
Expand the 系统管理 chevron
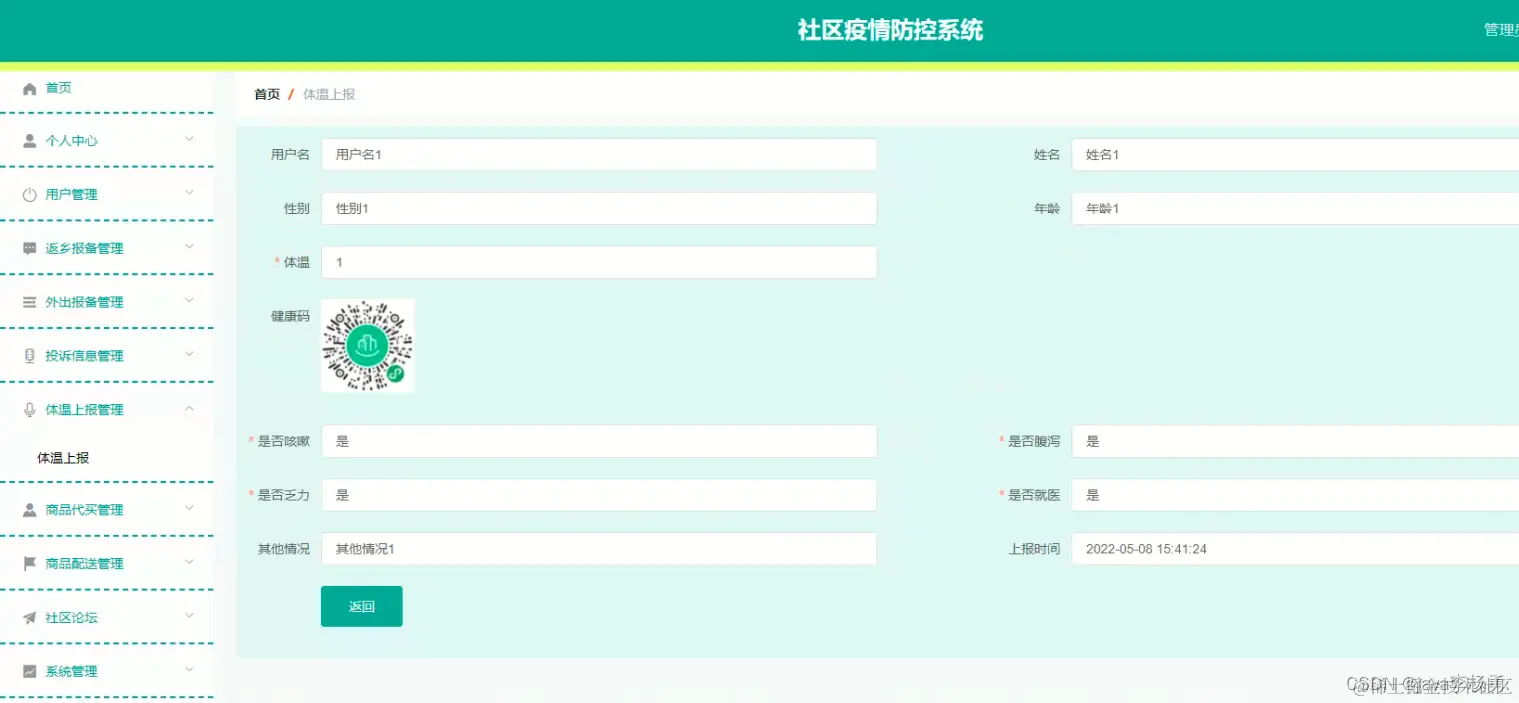pos(189,671)
